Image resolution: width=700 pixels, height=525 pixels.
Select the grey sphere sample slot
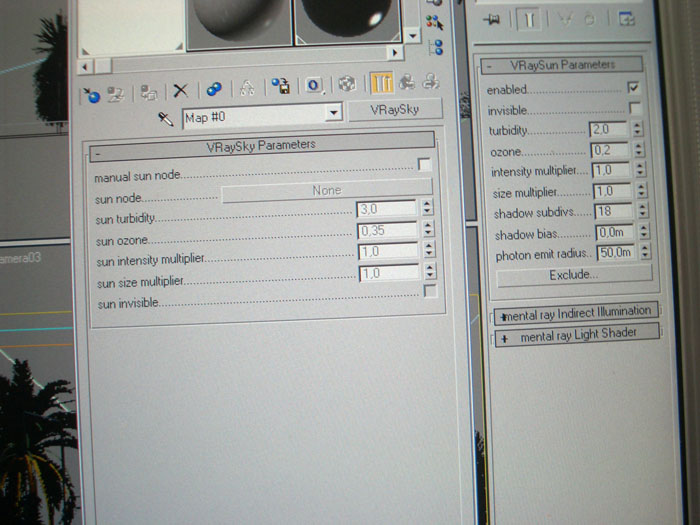pos(239,23)
